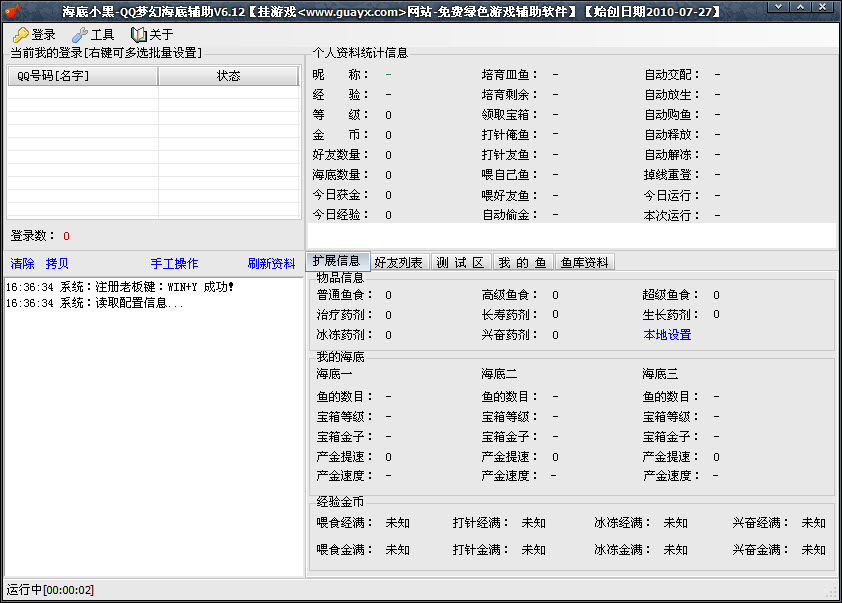Viewport: 842px width, 603px height.
Task: Click the 高级鱼食 label
Action: tap(510, 295)
